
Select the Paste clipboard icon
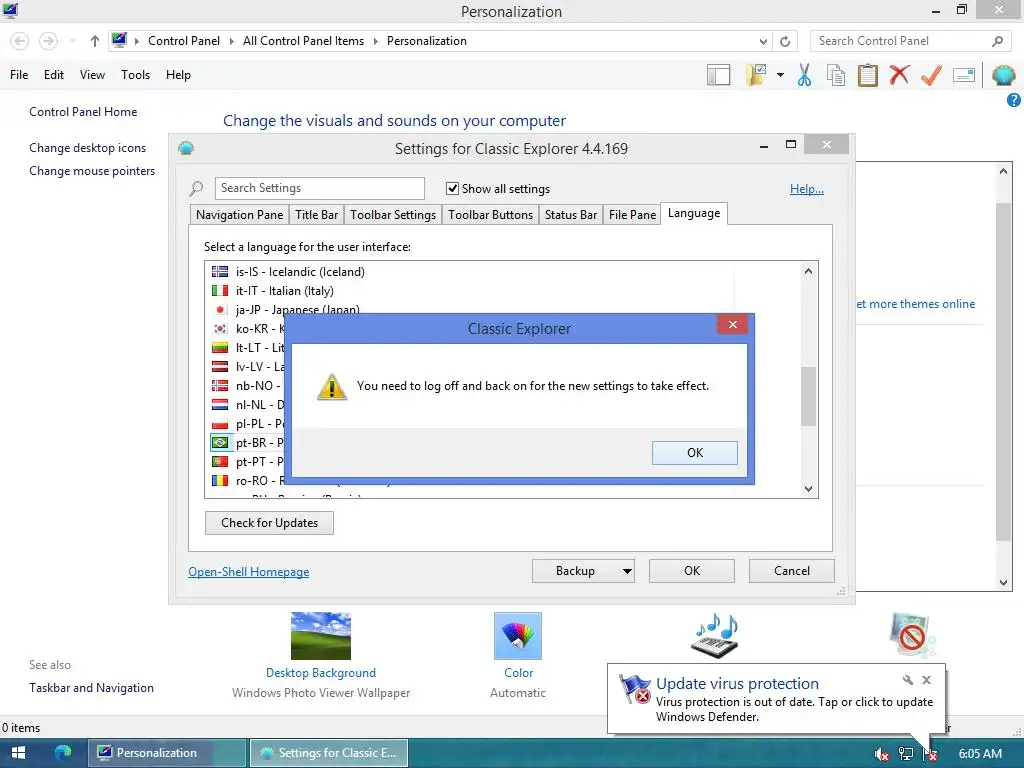tap(867, 75)
